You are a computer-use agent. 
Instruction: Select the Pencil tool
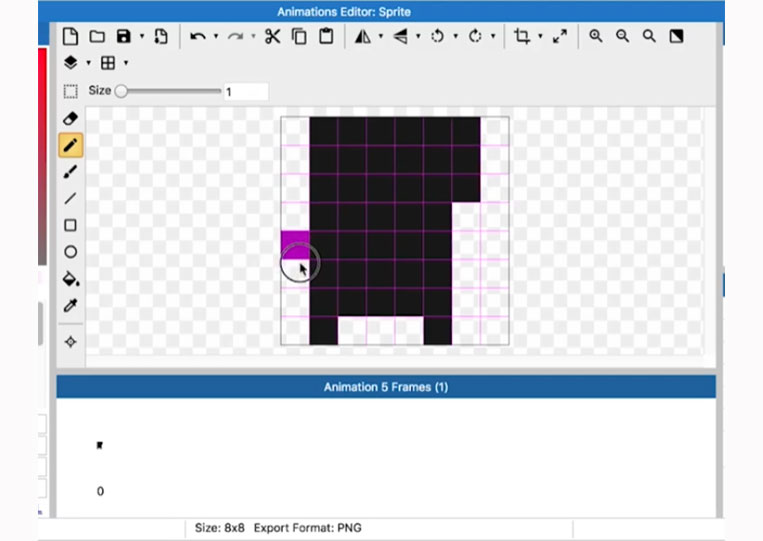(71, 145)
